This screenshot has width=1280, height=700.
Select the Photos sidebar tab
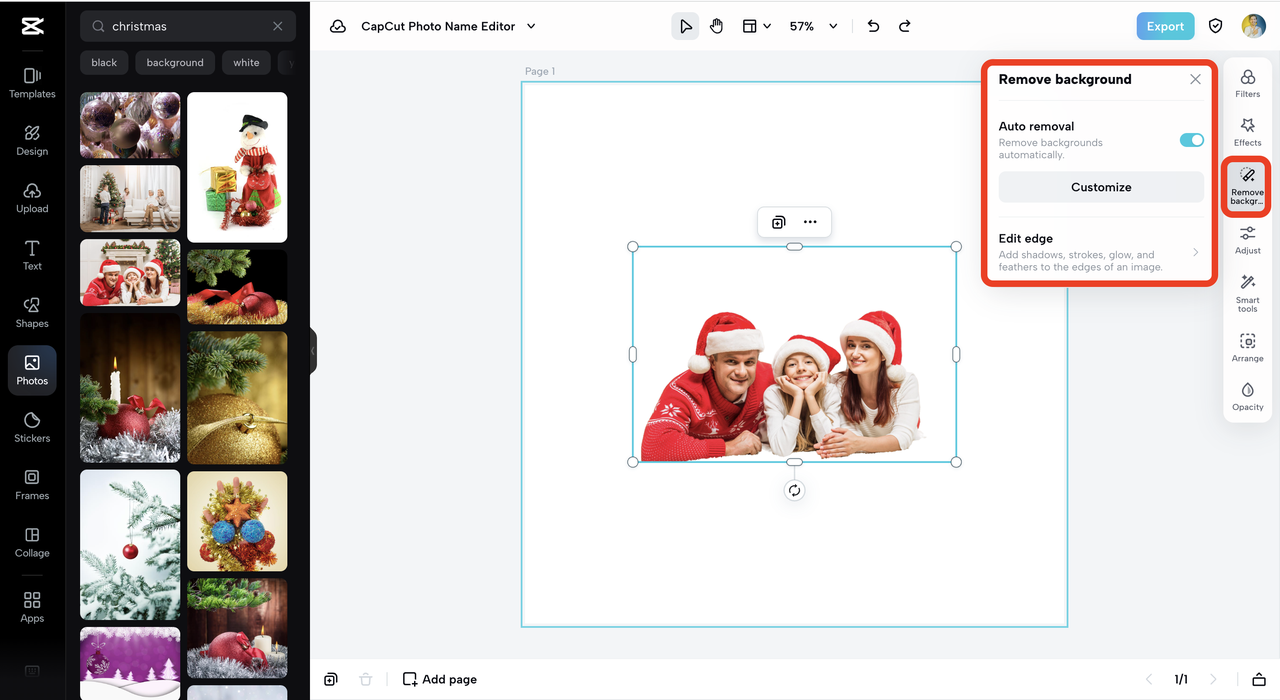[x=32, y=370]
